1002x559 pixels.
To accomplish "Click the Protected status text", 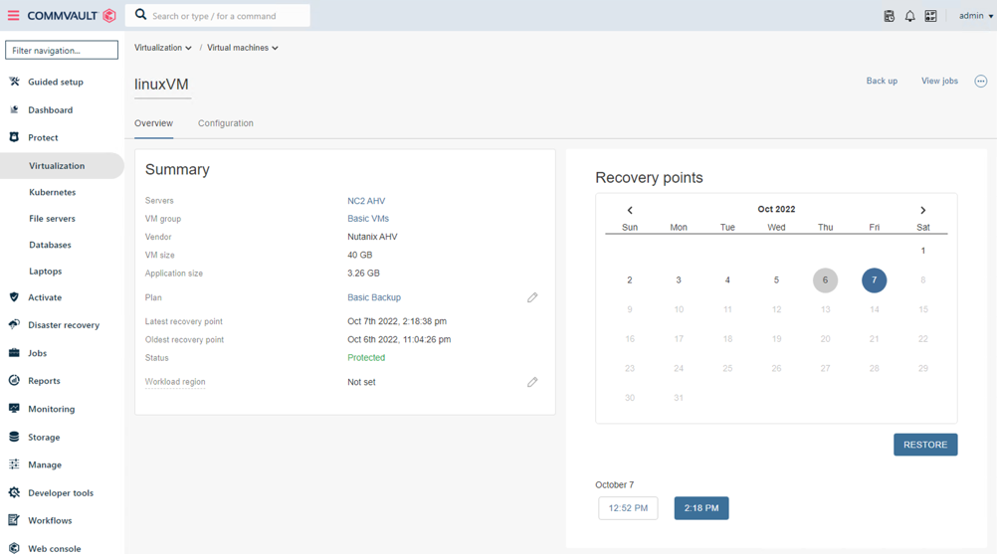I will click(x=366, y=358).
